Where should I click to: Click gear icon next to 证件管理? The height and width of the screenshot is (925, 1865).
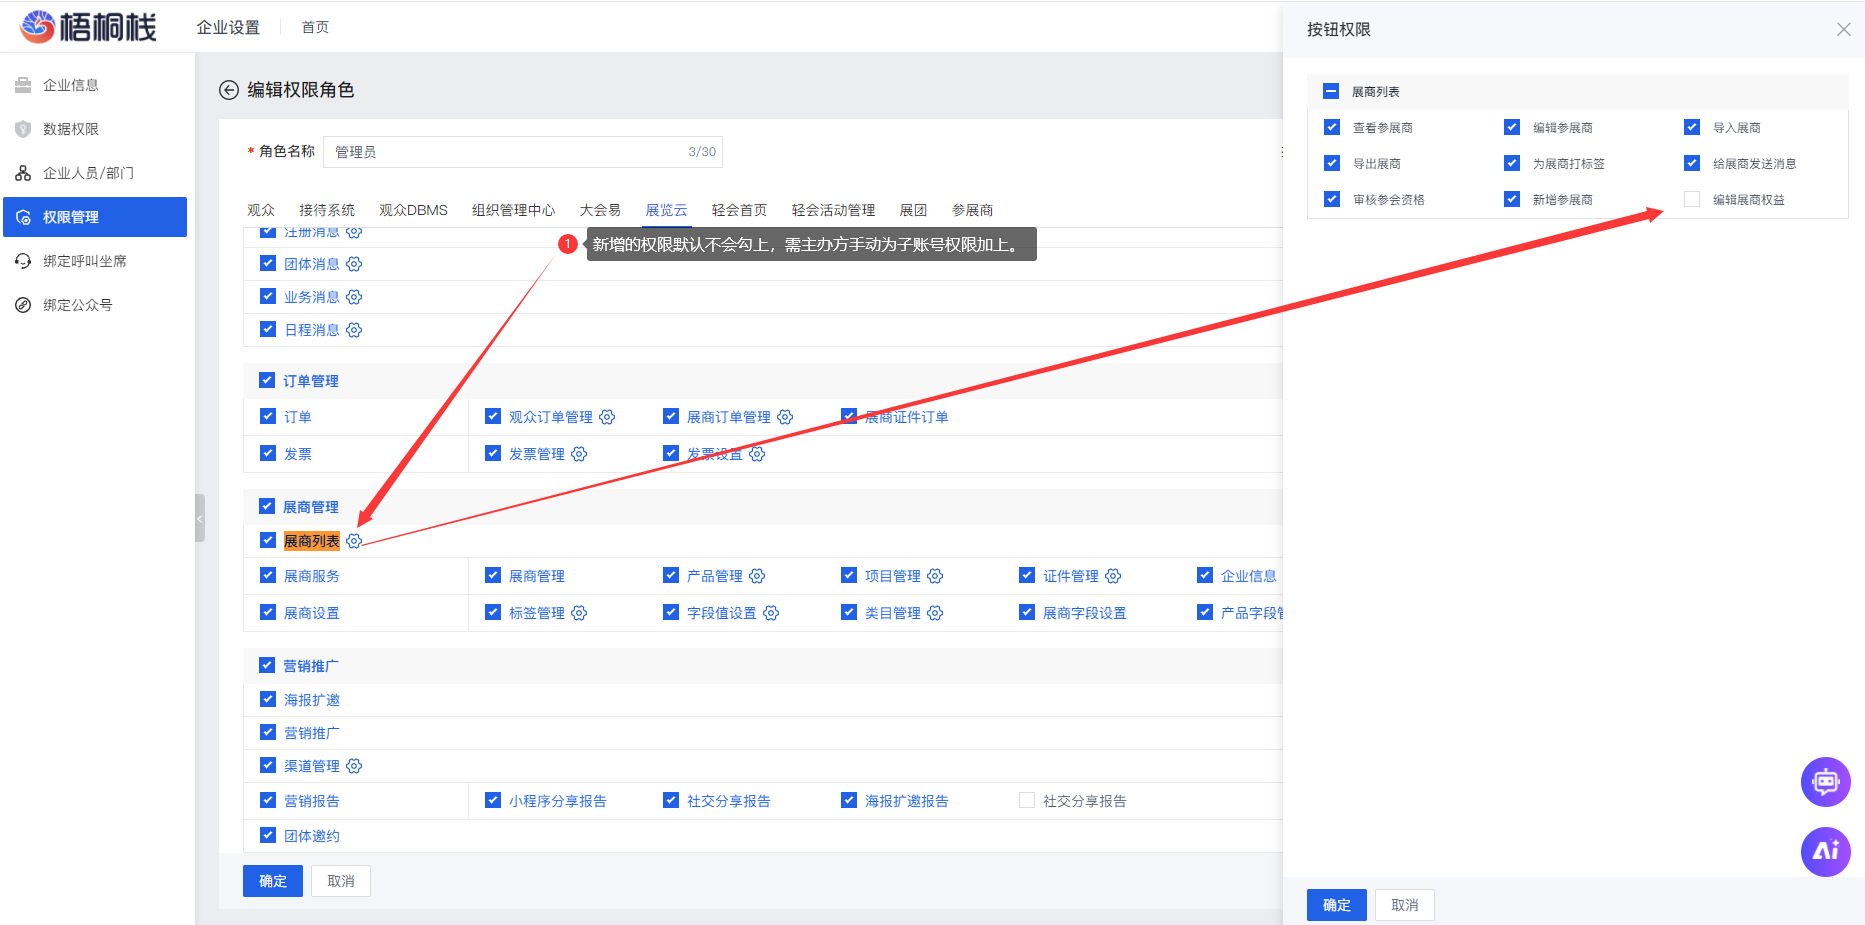[1113, 576]
